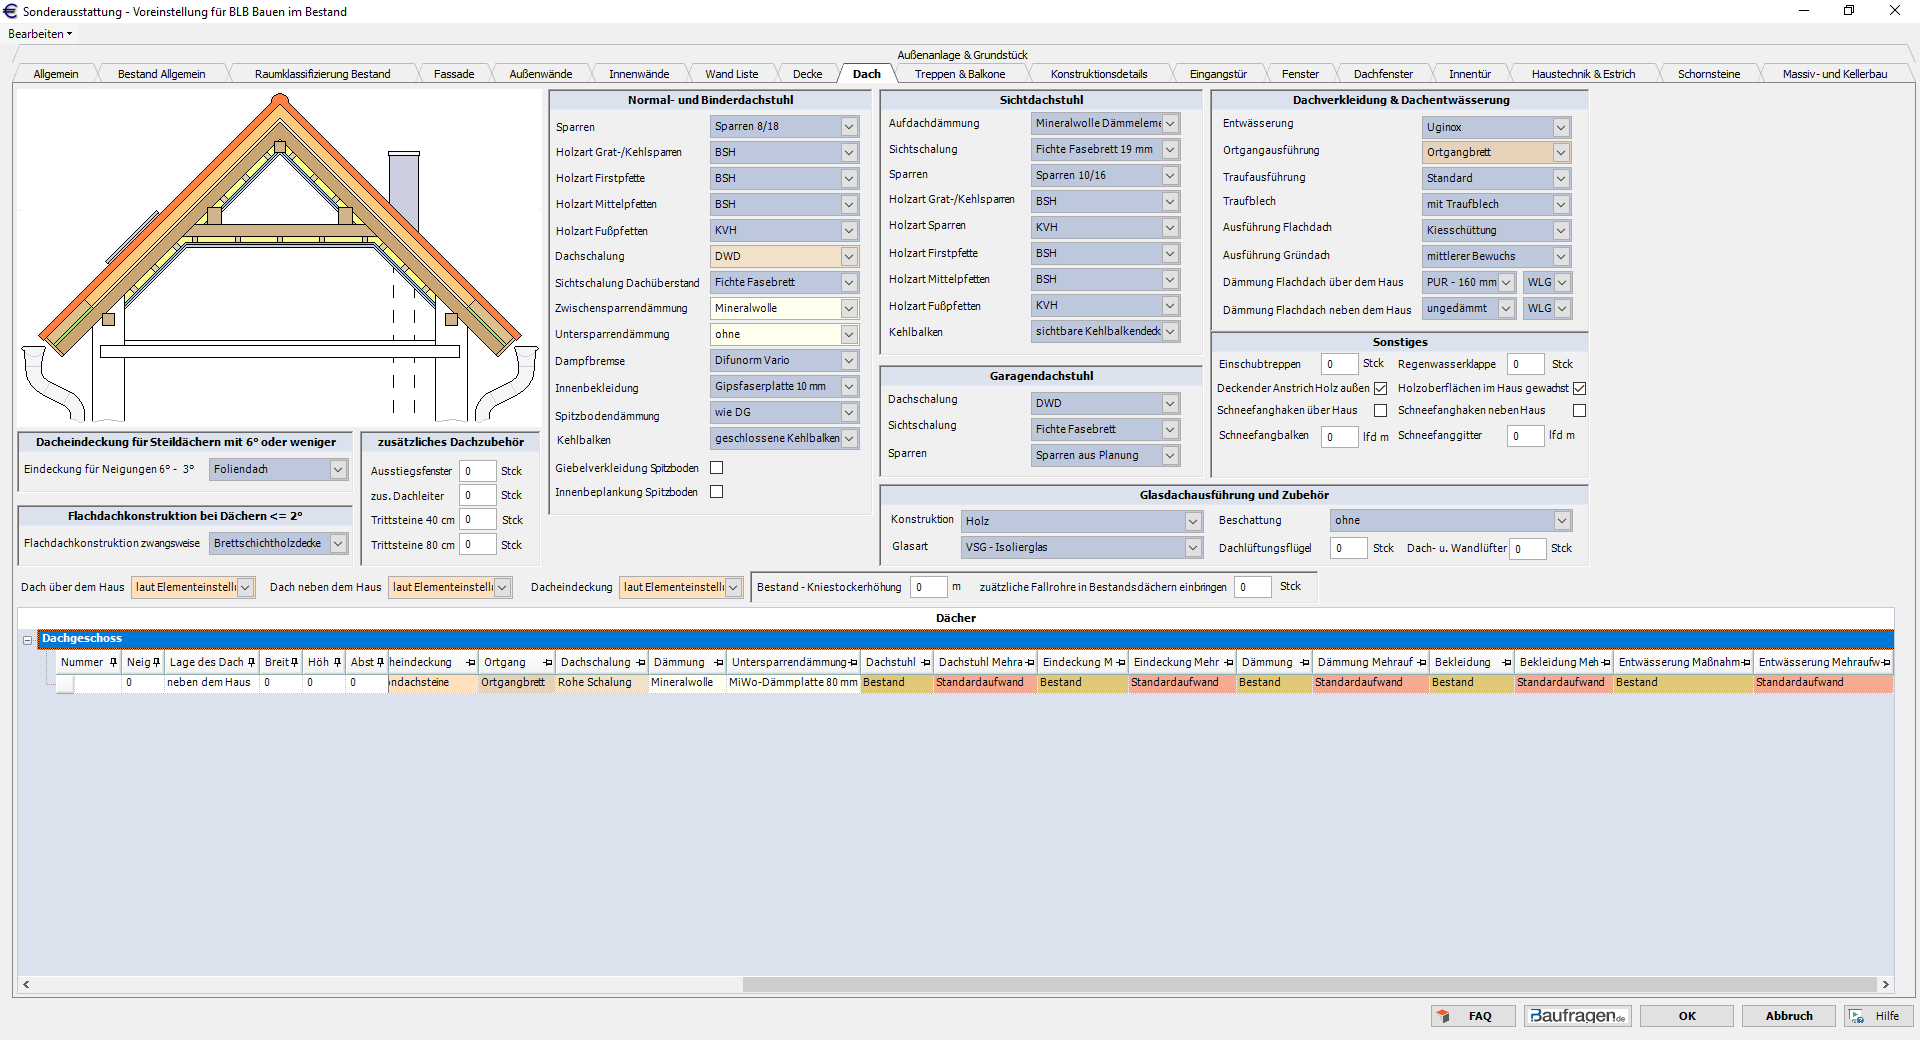
Task: Expand the Entwässerung Uginox dropdown
Action: click(1560, 128)
